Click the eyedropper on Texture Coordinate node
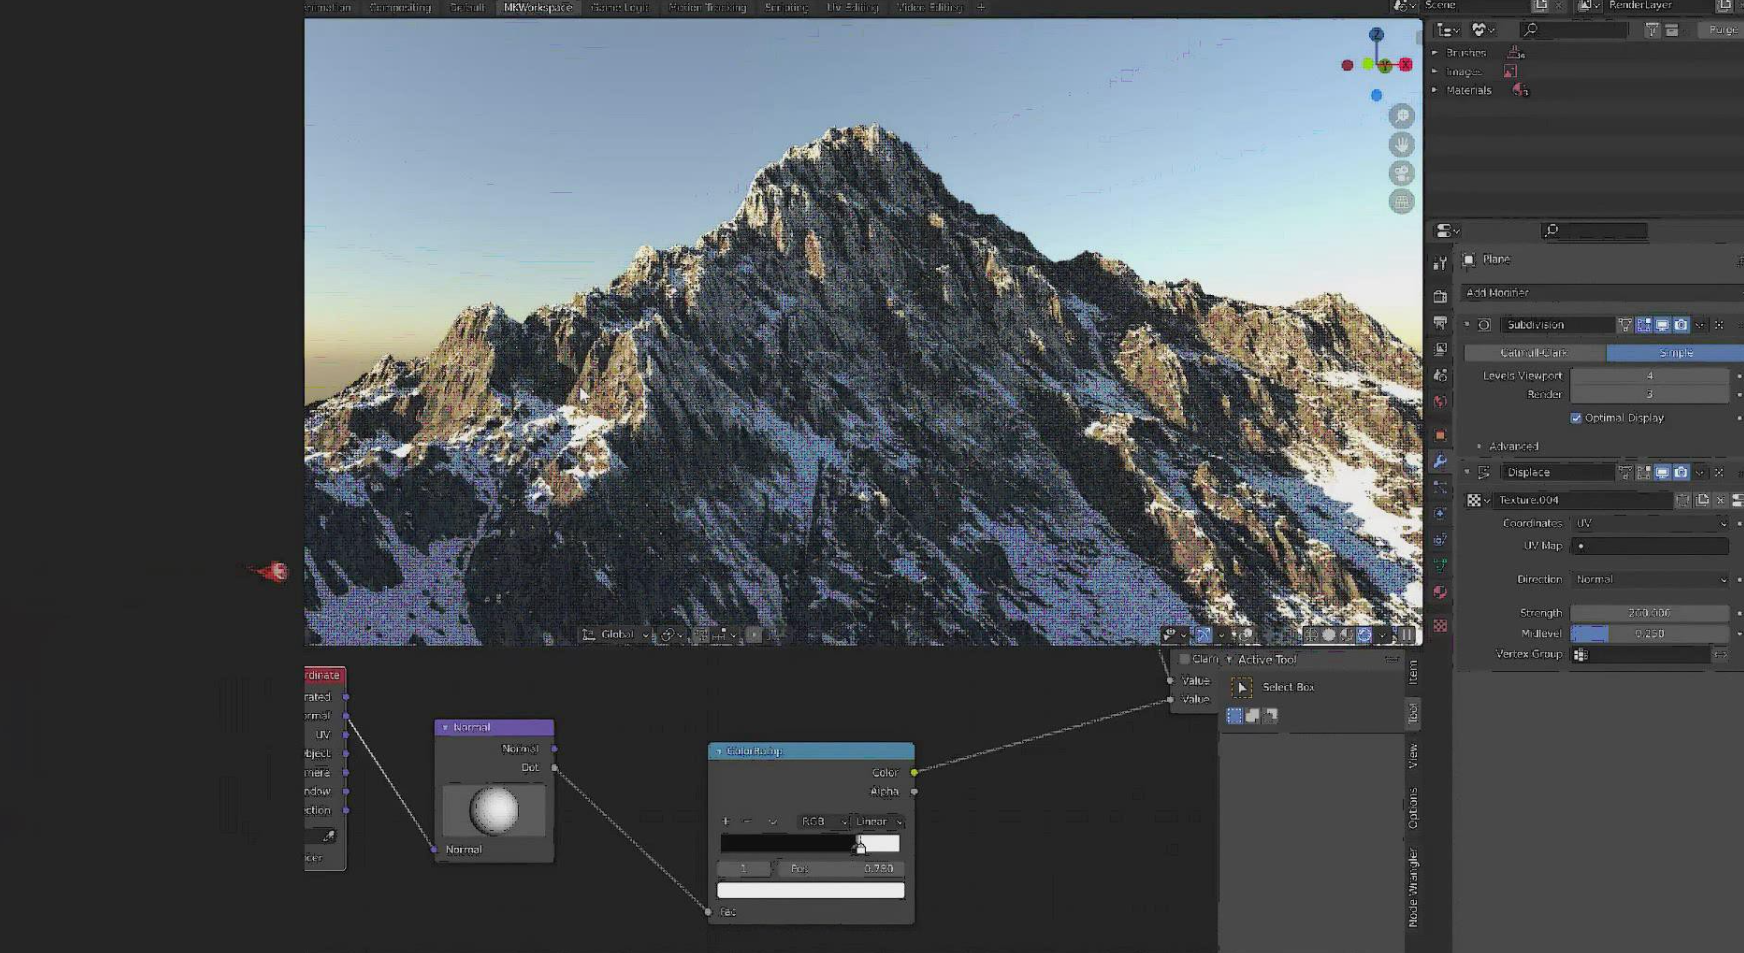Screen dimensions: 1744x953 pyautogui.click(x=328, y=835)
